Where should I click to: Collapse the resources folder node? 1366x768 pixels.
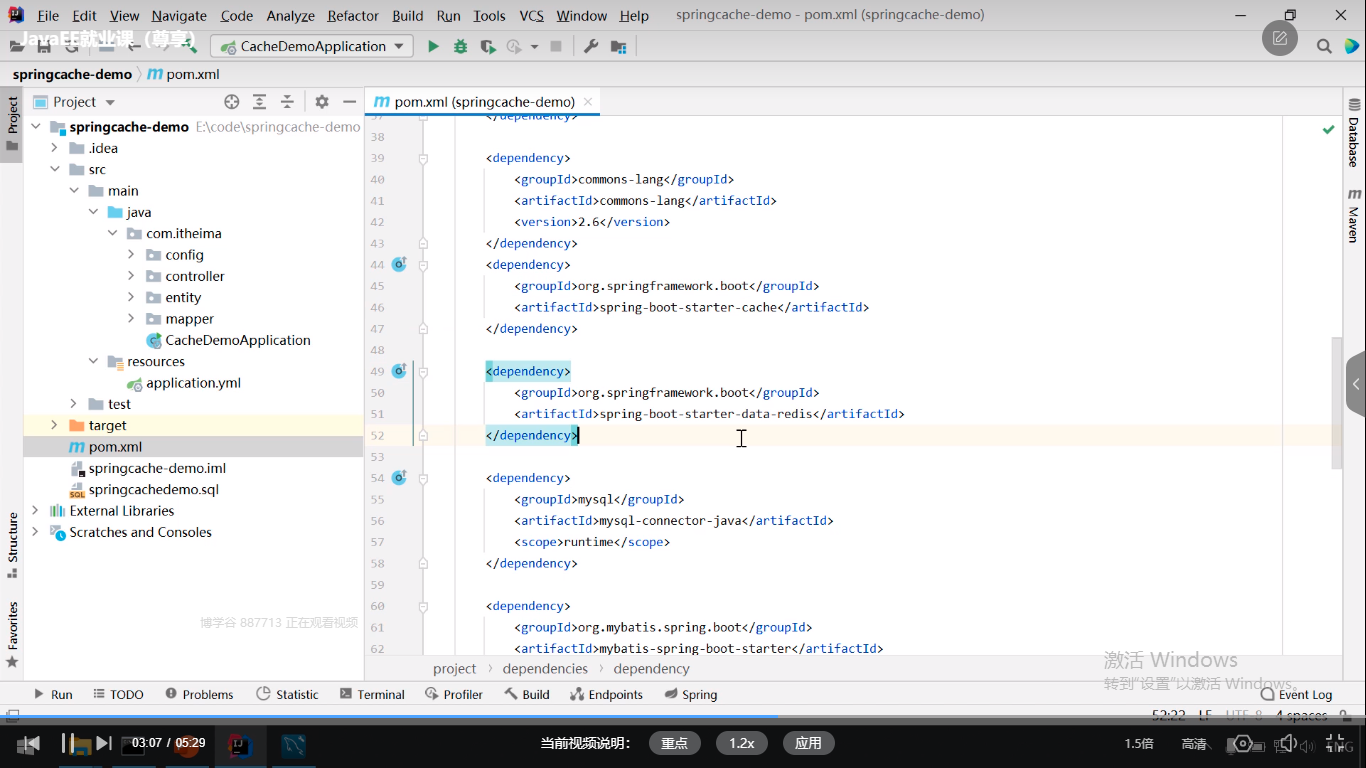click(x=93, y=361)
